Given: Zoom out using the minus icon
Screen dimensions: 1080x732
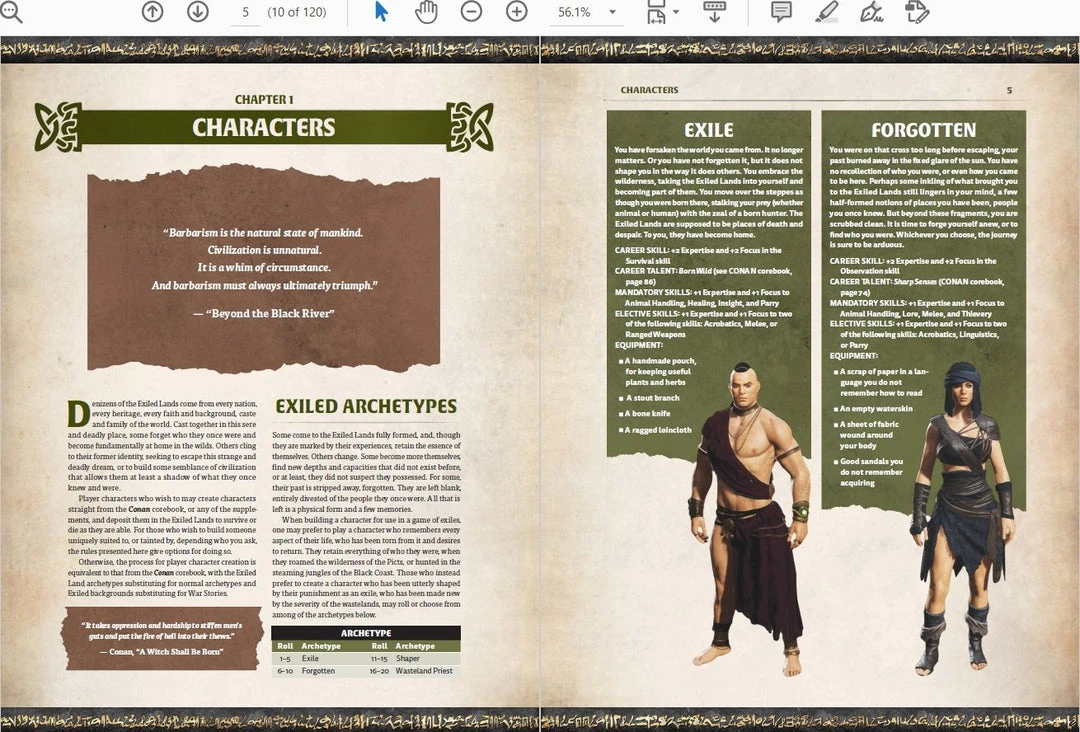Looking at the screenshot, I should click(x=470, y=13).
